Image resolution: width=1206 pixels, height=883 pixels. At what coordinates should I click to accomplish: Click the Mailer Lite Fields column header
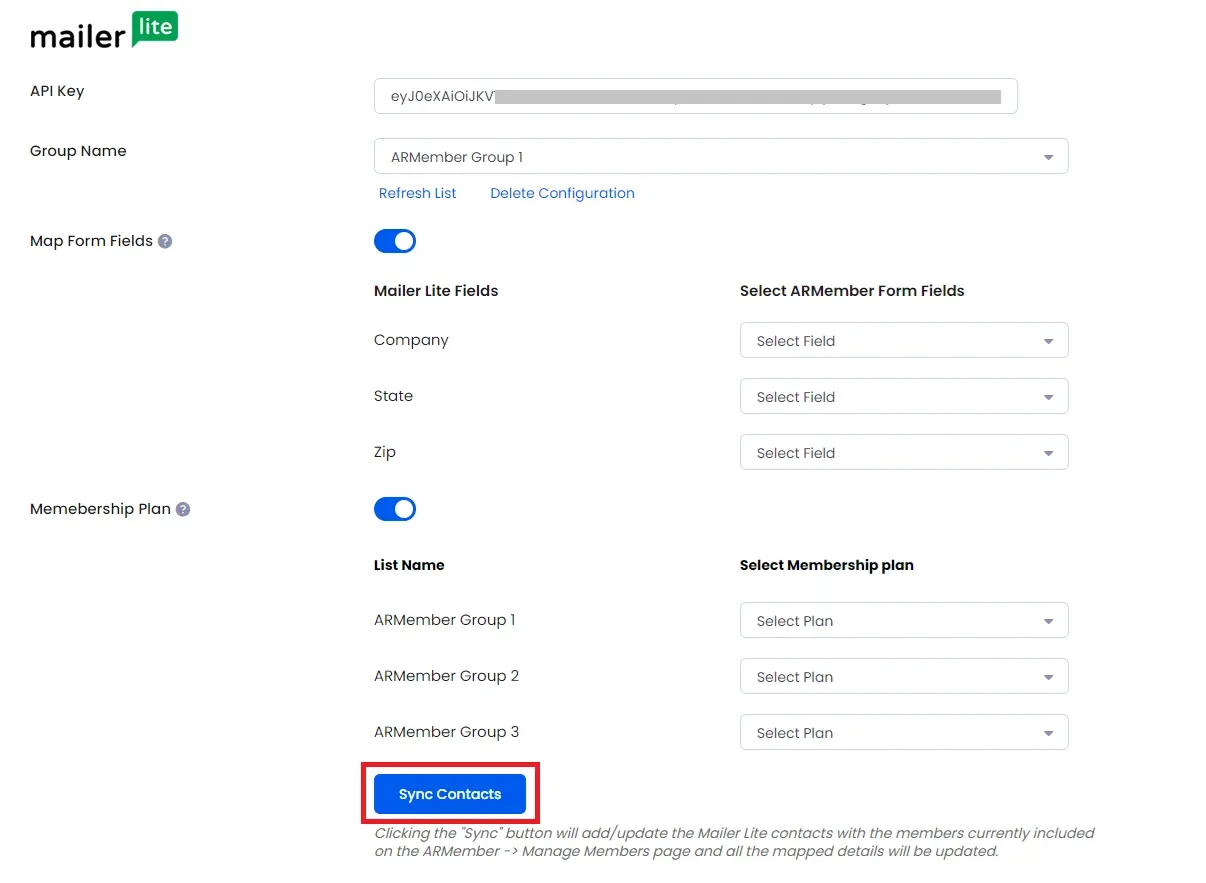click(x=436, y=291)
